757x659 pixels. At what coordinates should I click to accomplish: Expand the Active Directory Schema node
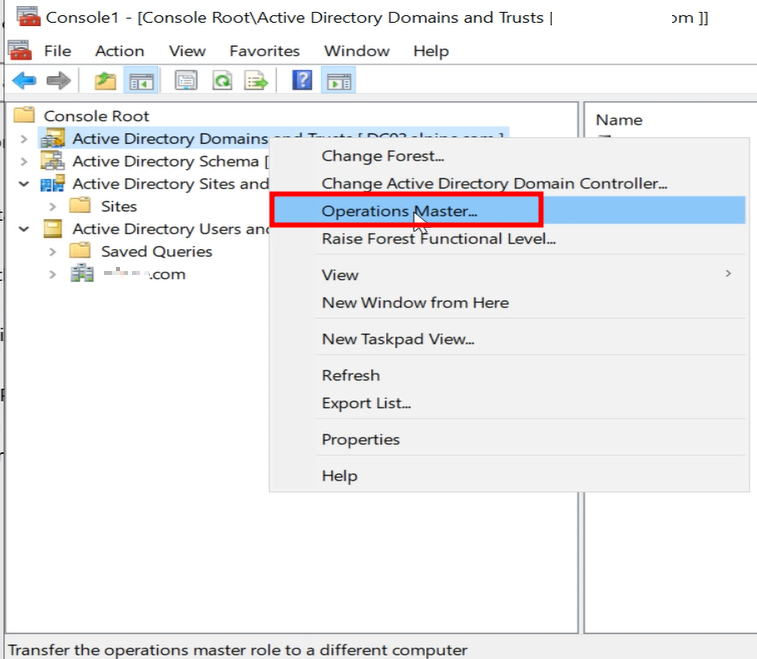coord(24,161)
